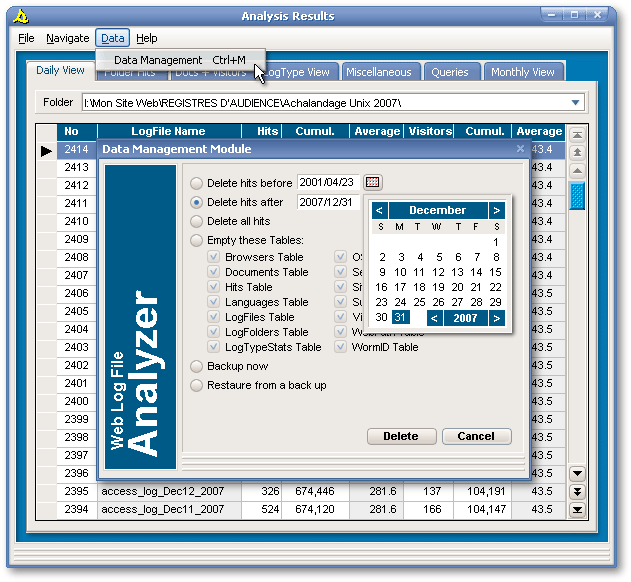Screen dimensions: 631x582
Task: Go back one year from 2007
Action: (x=434, y=317)
